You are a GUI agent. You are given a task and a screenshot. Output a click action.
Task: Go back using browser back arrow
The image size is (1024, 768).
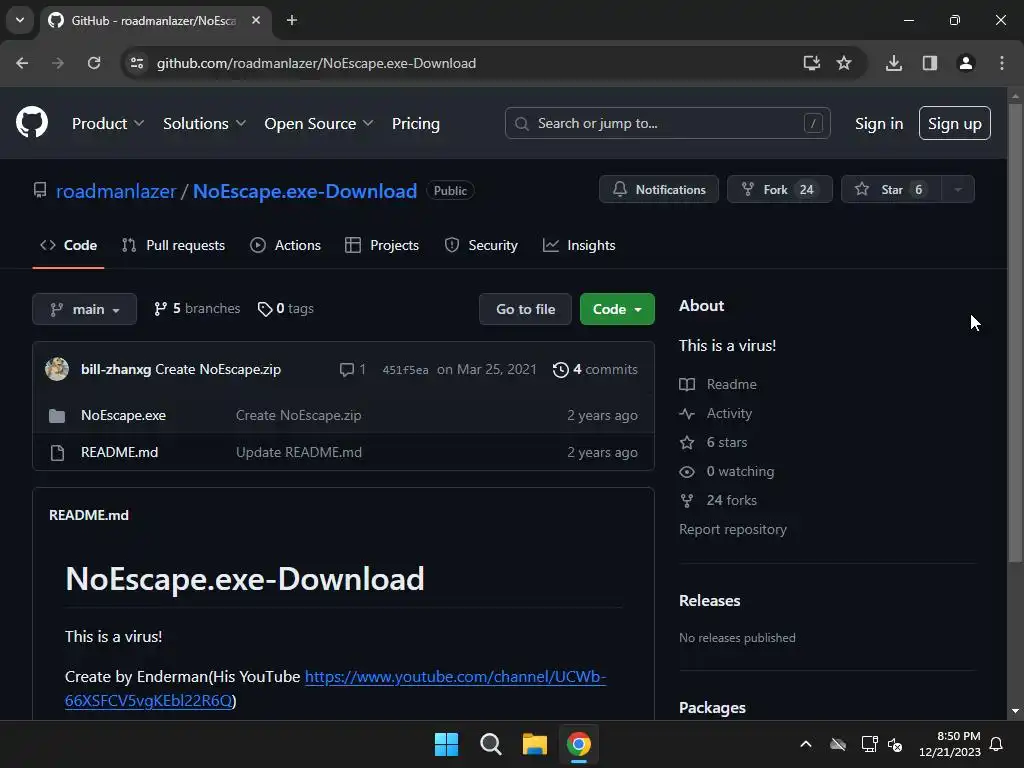click(x=22, y=63)
